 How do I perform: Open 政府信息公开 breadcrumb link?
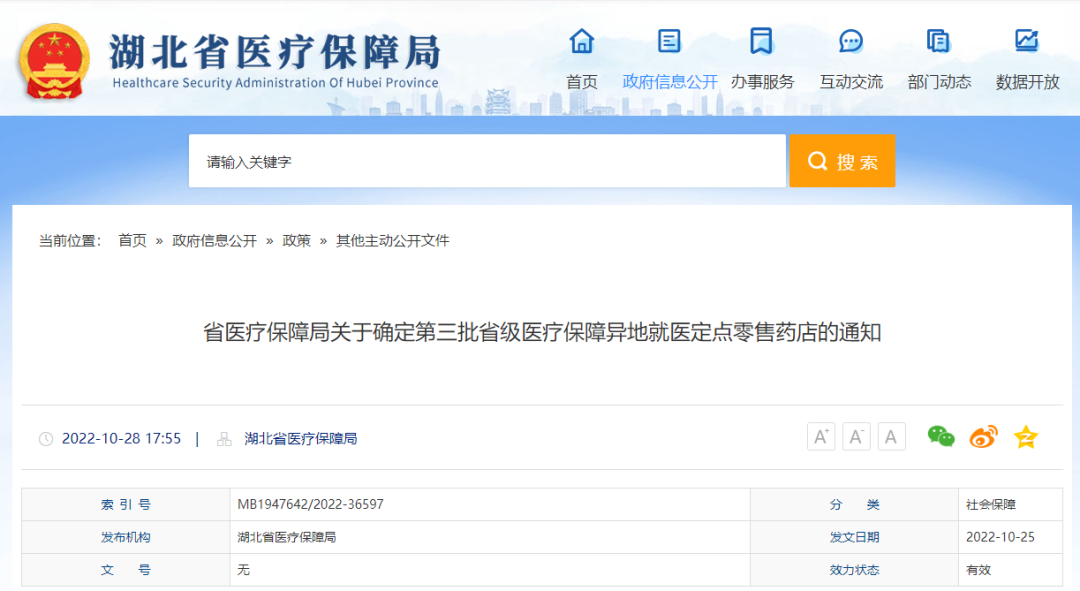click(x=214, y=240)
